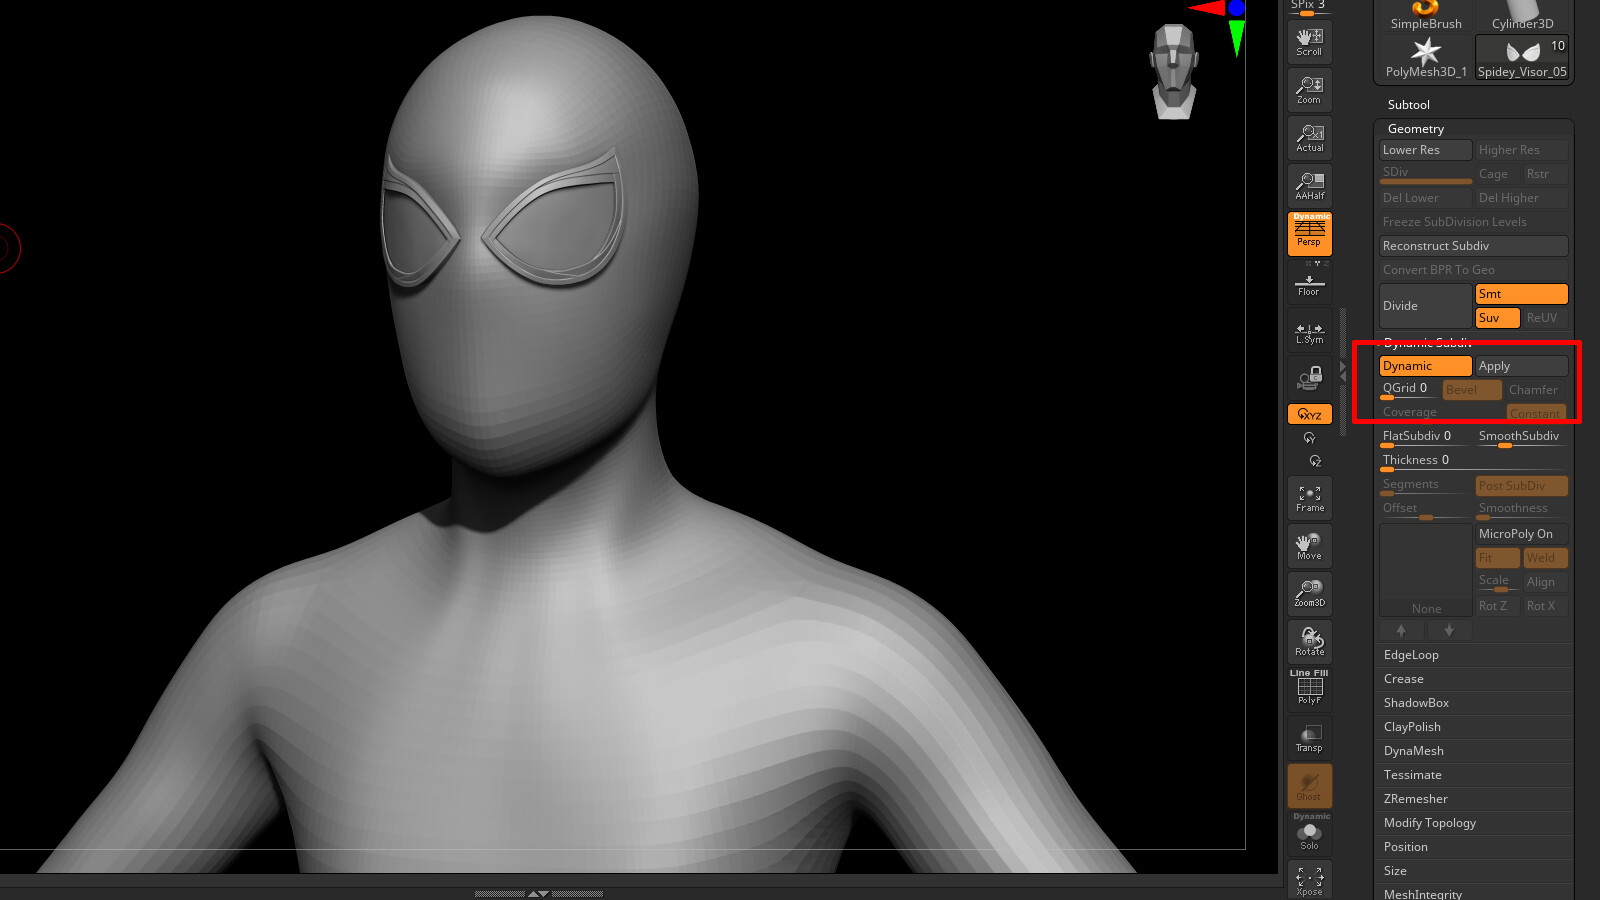
Task: Toggle Ghost transparency mode
Action: 1309,786
